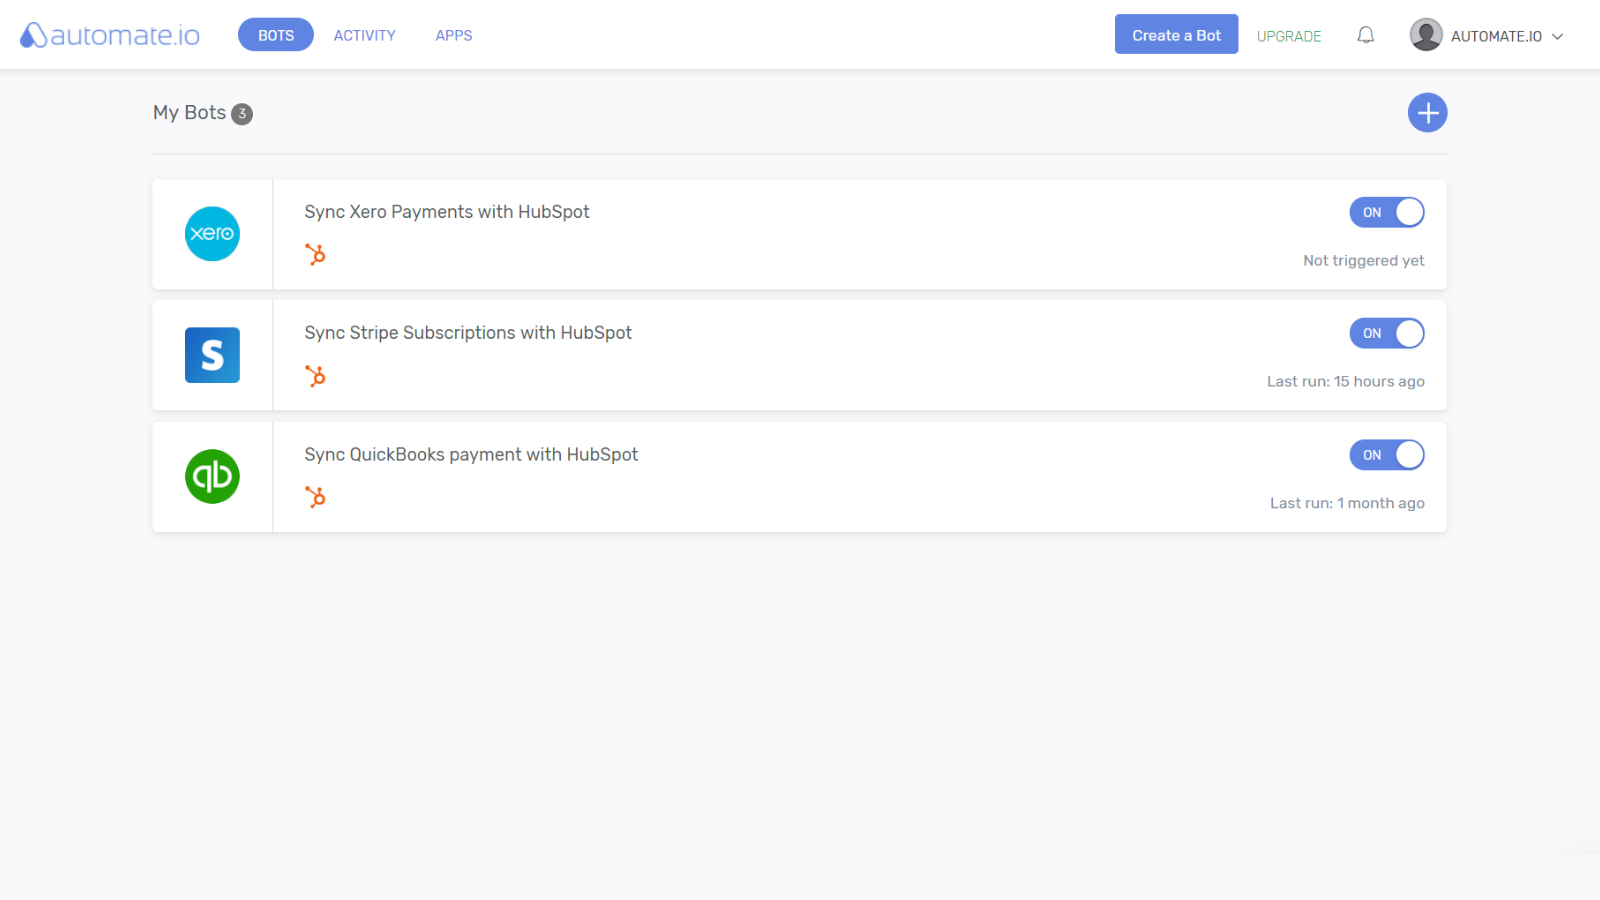
Task: Open Sync Stripe Subscriptions with HubSpot bot
Action: click(468, 333)
